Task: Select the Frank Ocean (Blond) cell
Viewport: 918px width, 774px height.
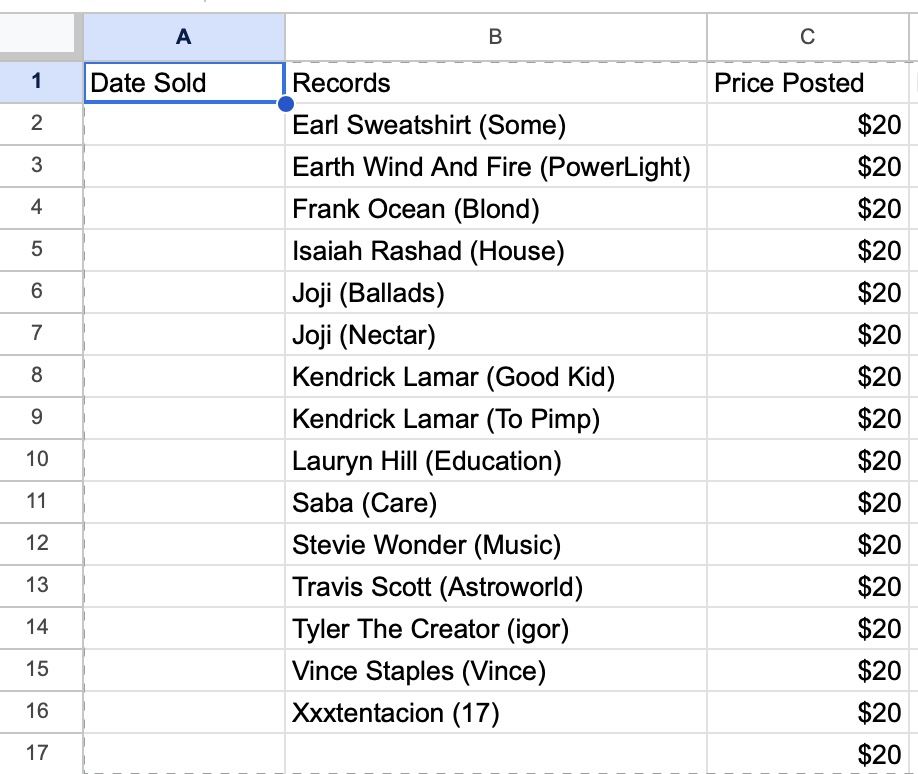Action: (495, 209)
